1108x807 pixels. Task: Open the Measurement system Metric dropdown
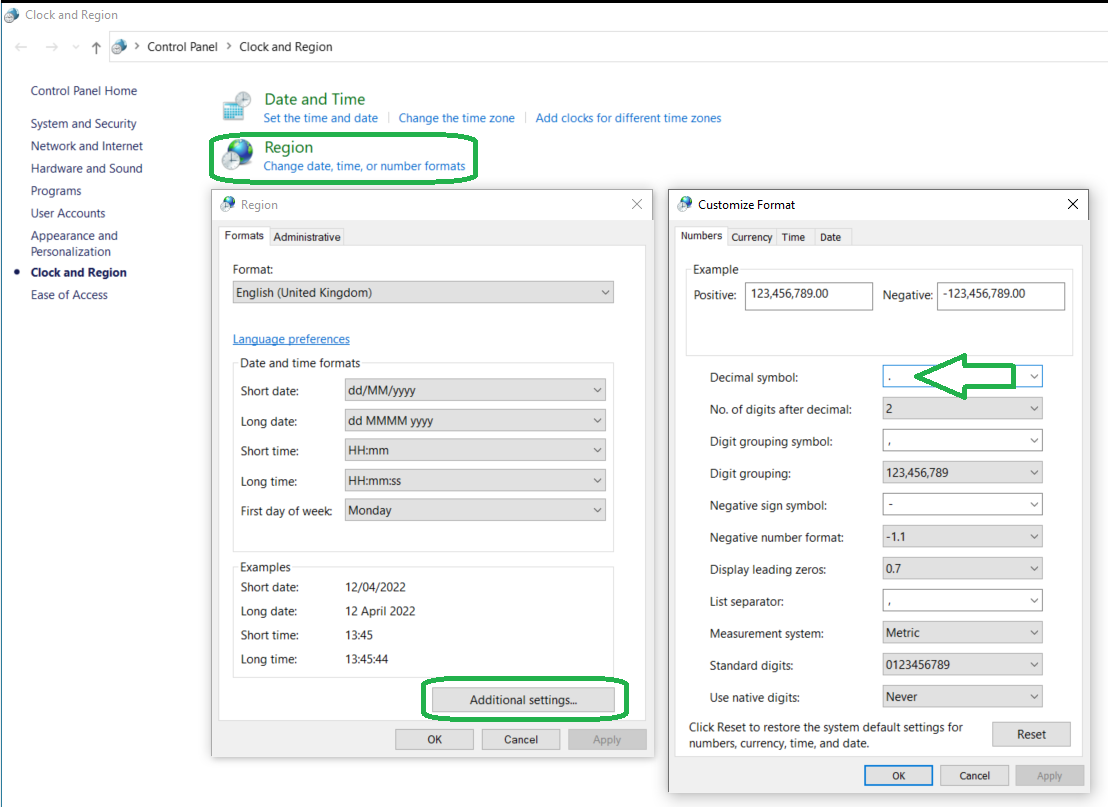(x=962, y=632)
